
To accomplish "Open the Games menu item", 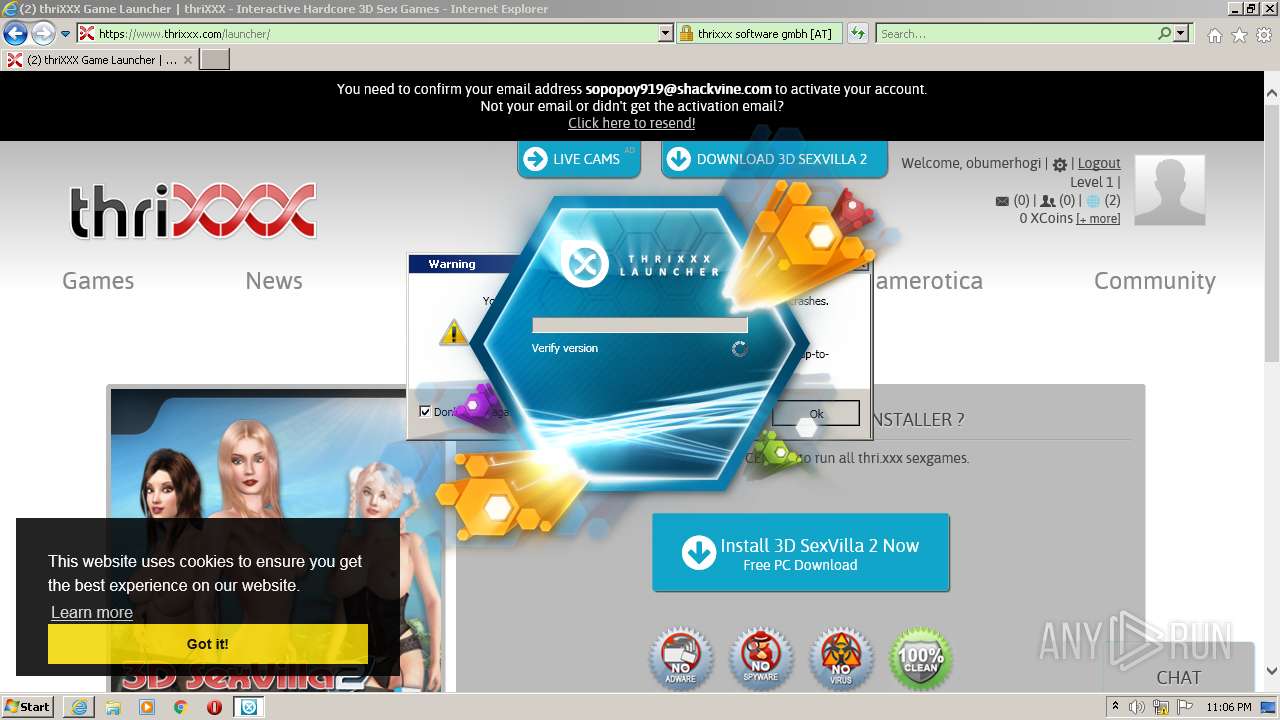I will click(98, 281).
